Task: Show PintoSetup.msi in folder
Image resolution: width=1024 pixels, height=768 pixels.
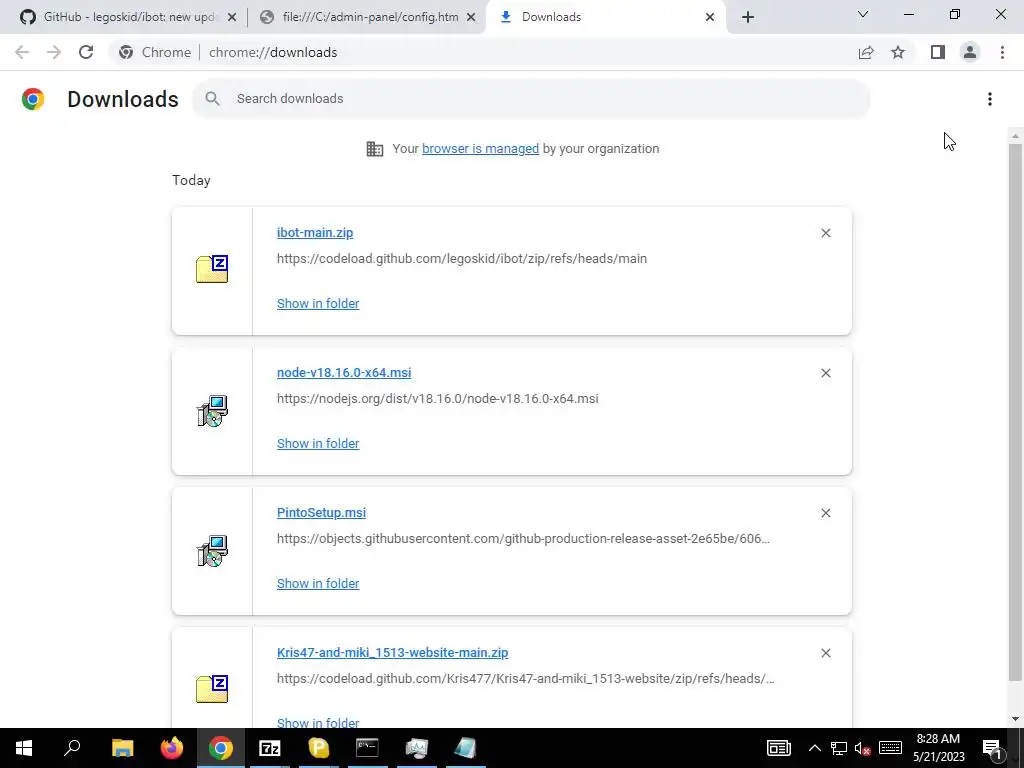Action: pyautogui.click(x=317, y=583)
